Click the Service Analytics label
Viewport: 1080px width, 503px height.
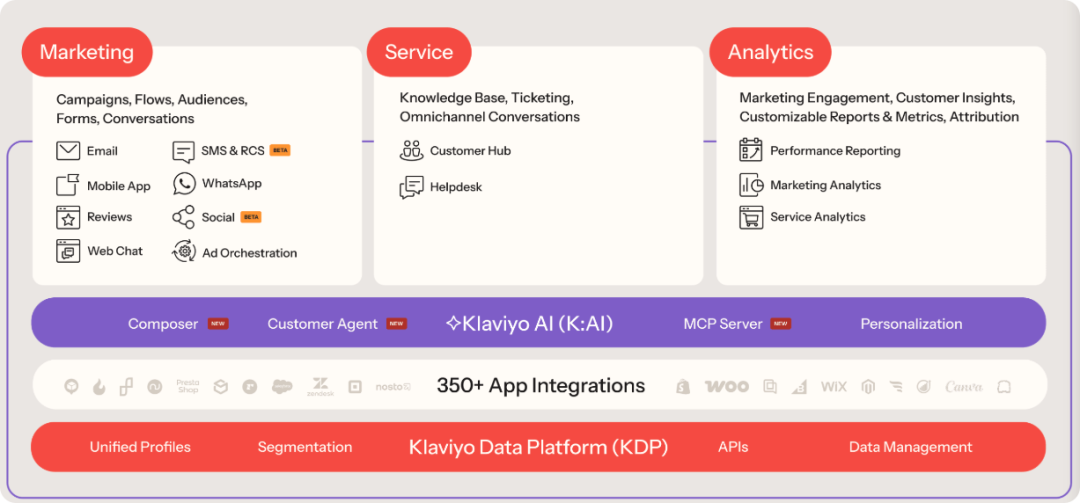(x=818, y=217)
